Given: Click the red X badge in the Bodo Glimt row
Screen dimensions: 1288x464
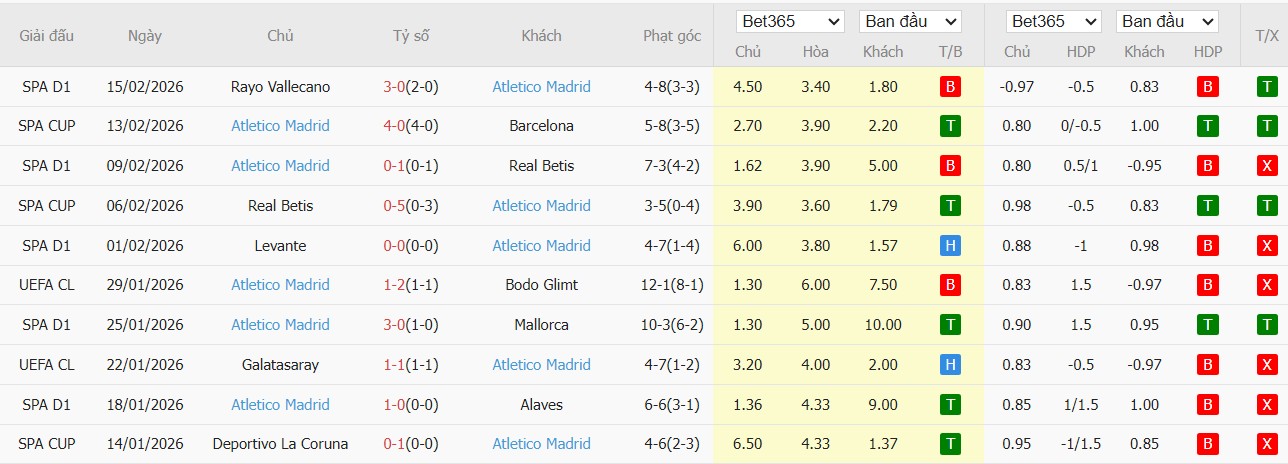Looking at the screenshot, I should [x=1267, y=285].
